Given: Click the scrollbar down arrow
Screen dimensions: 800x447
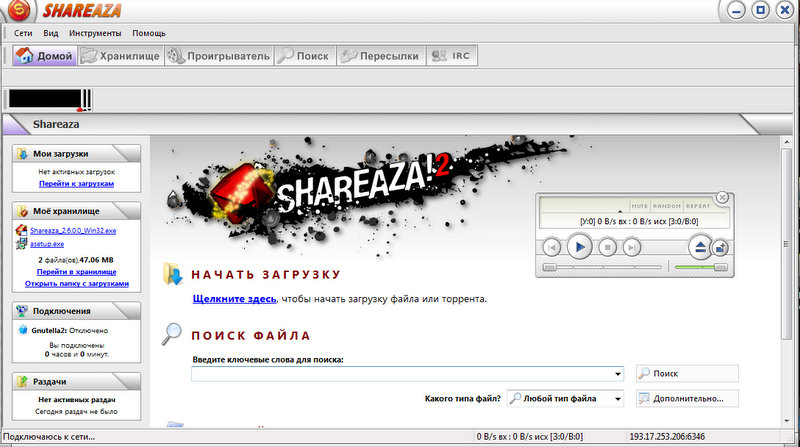Looking at the screenshot, I should point(786,421).
